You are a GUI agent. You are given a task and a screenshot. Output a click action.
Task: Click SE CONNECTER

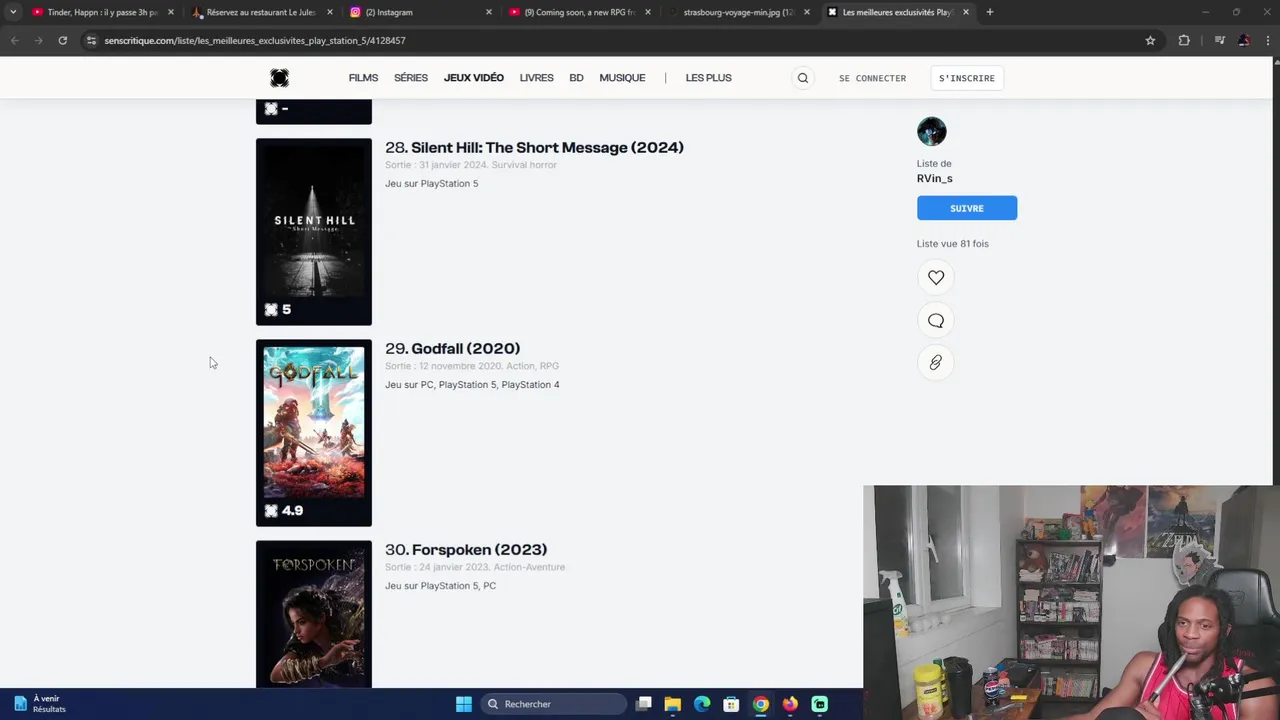(x=872, y=78)
